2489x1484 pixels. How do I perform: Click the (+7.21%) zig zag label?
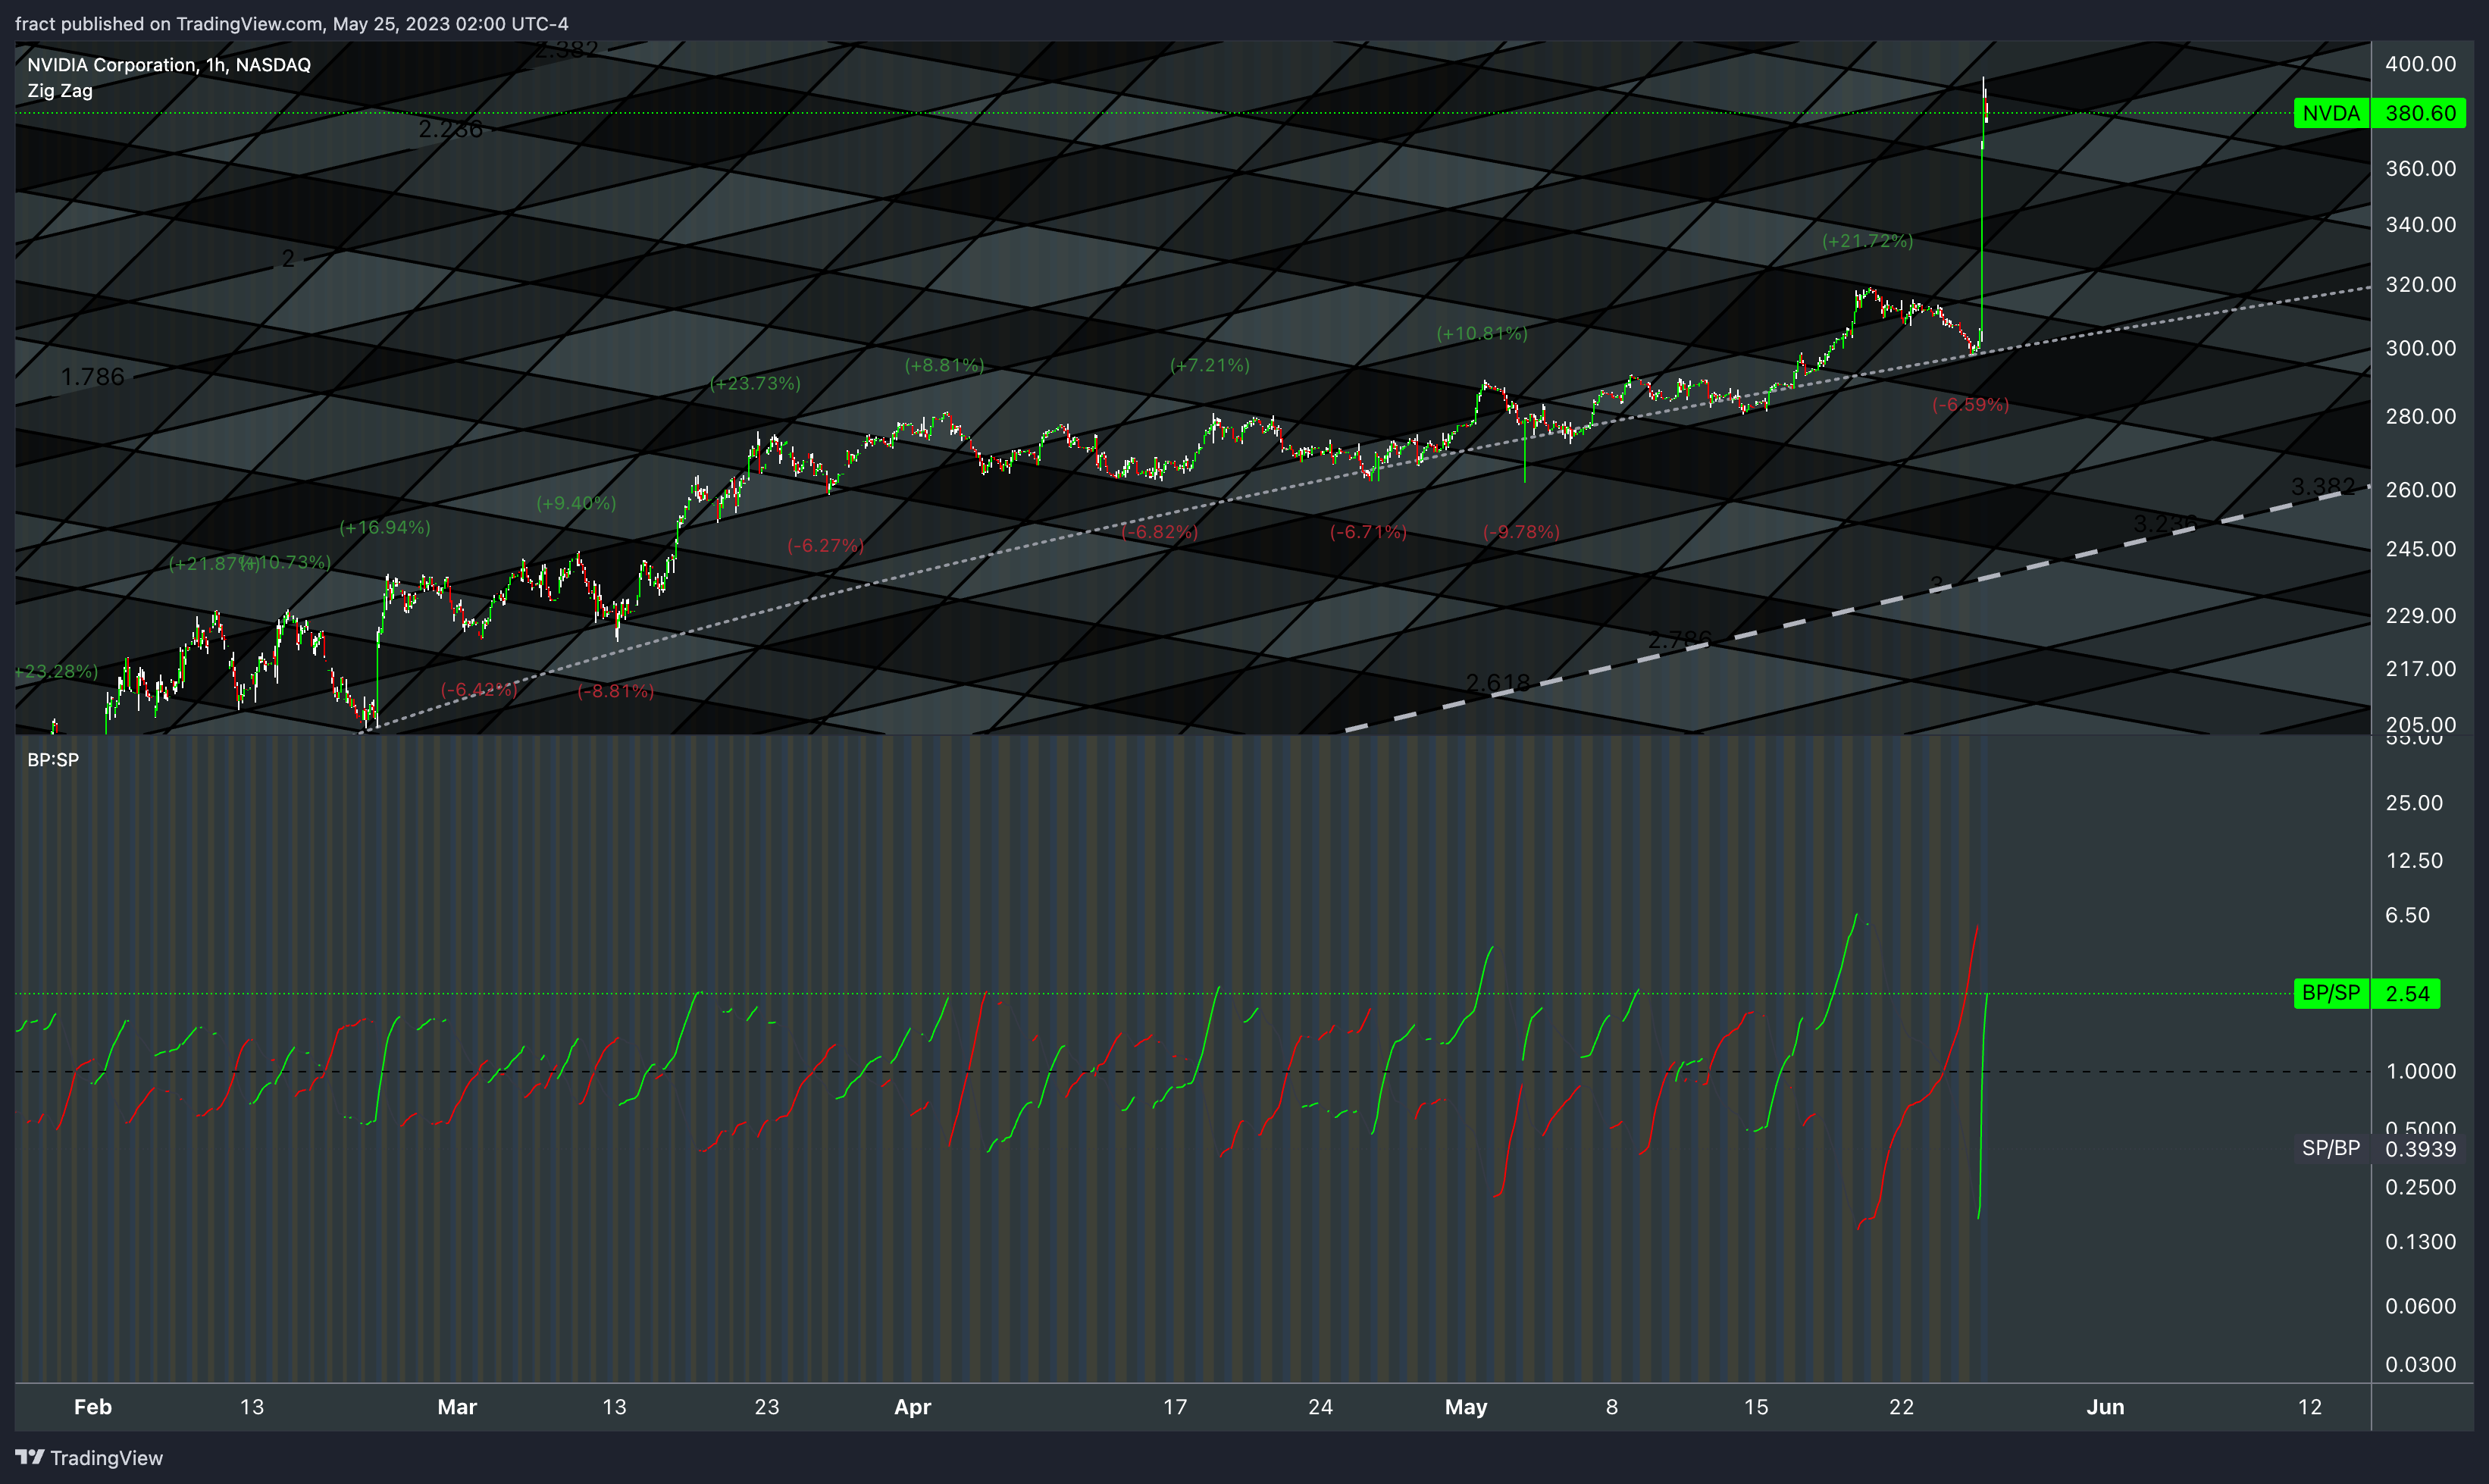pos(1210,365)
